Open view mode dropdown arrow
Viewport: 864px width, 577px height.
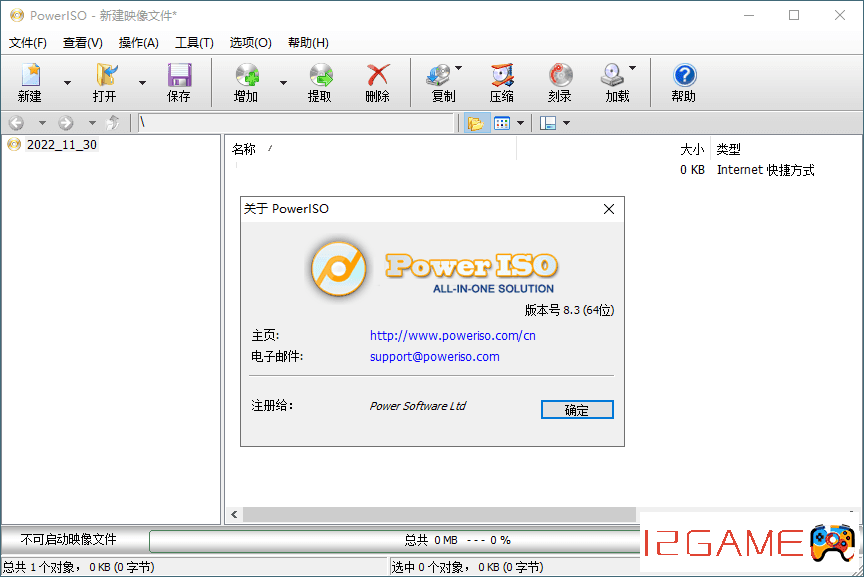[x=520, y=123]
